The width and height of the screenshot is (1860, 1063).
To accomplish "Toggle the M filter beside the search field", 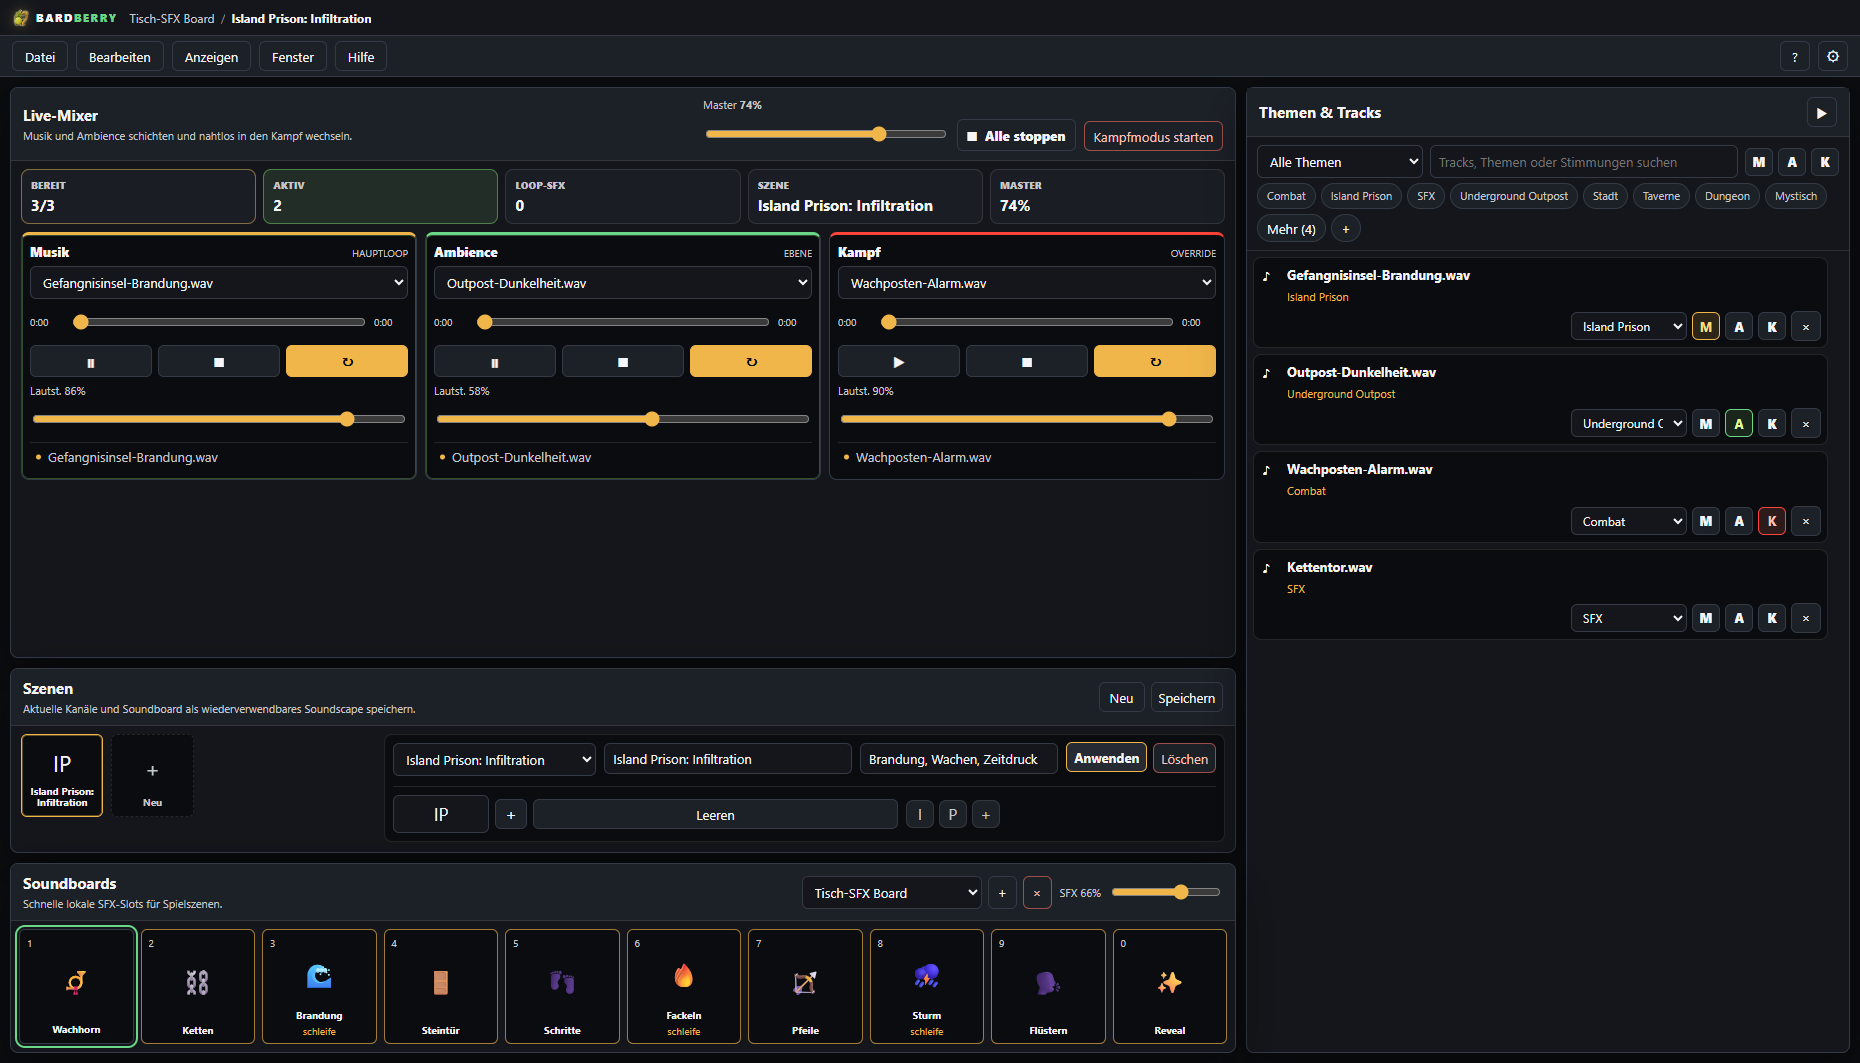I will pos(1759,162).
